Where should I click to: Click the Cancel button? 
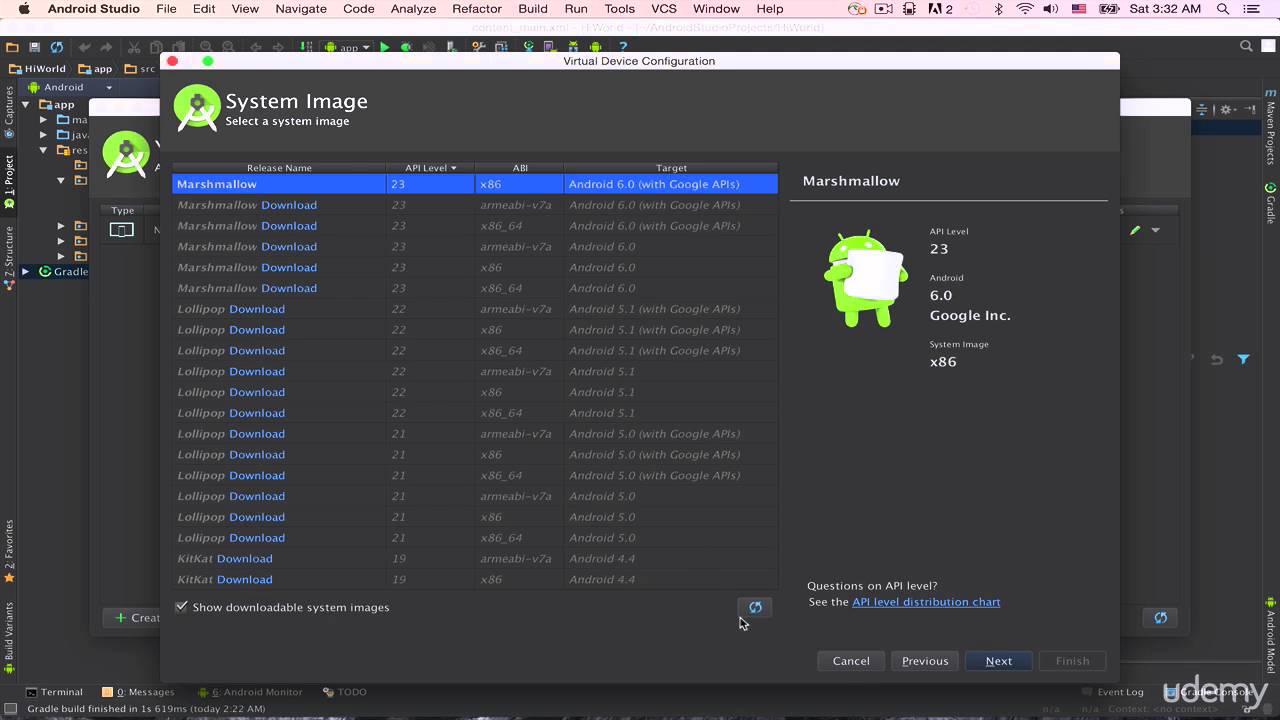coord(851,661)
